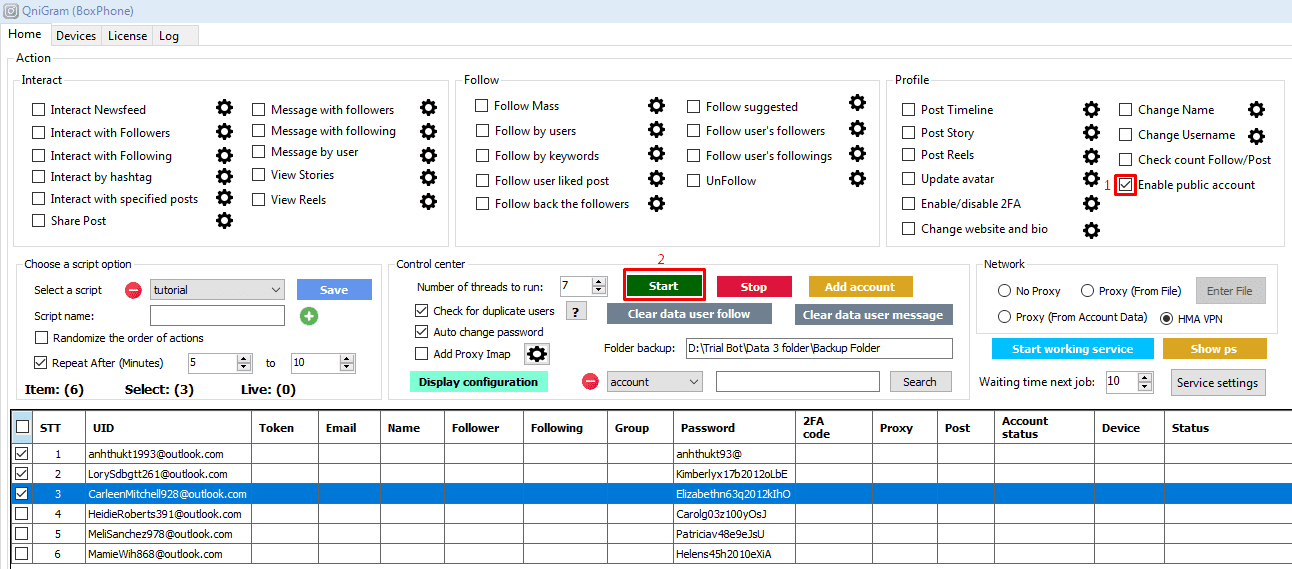Click gear icon next to Follow Mass
The height and width of the screenshot is (569, 1292).
pyautogui.click(x=656, y=106)
